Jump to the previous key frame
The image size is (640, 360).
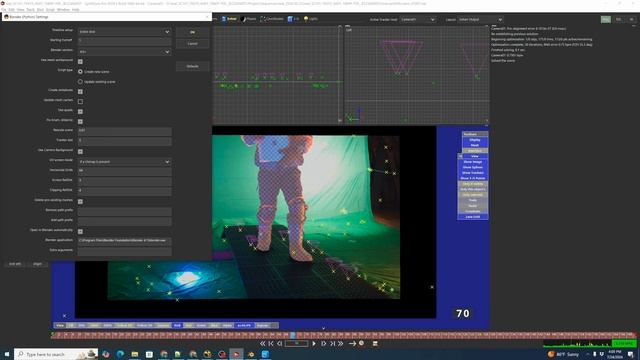coord(271,344)
